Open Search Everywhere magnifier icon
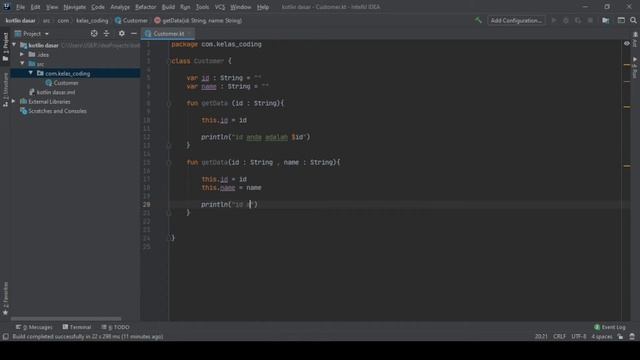Viewport: 640px width, 360px height. tap(633, 20)
